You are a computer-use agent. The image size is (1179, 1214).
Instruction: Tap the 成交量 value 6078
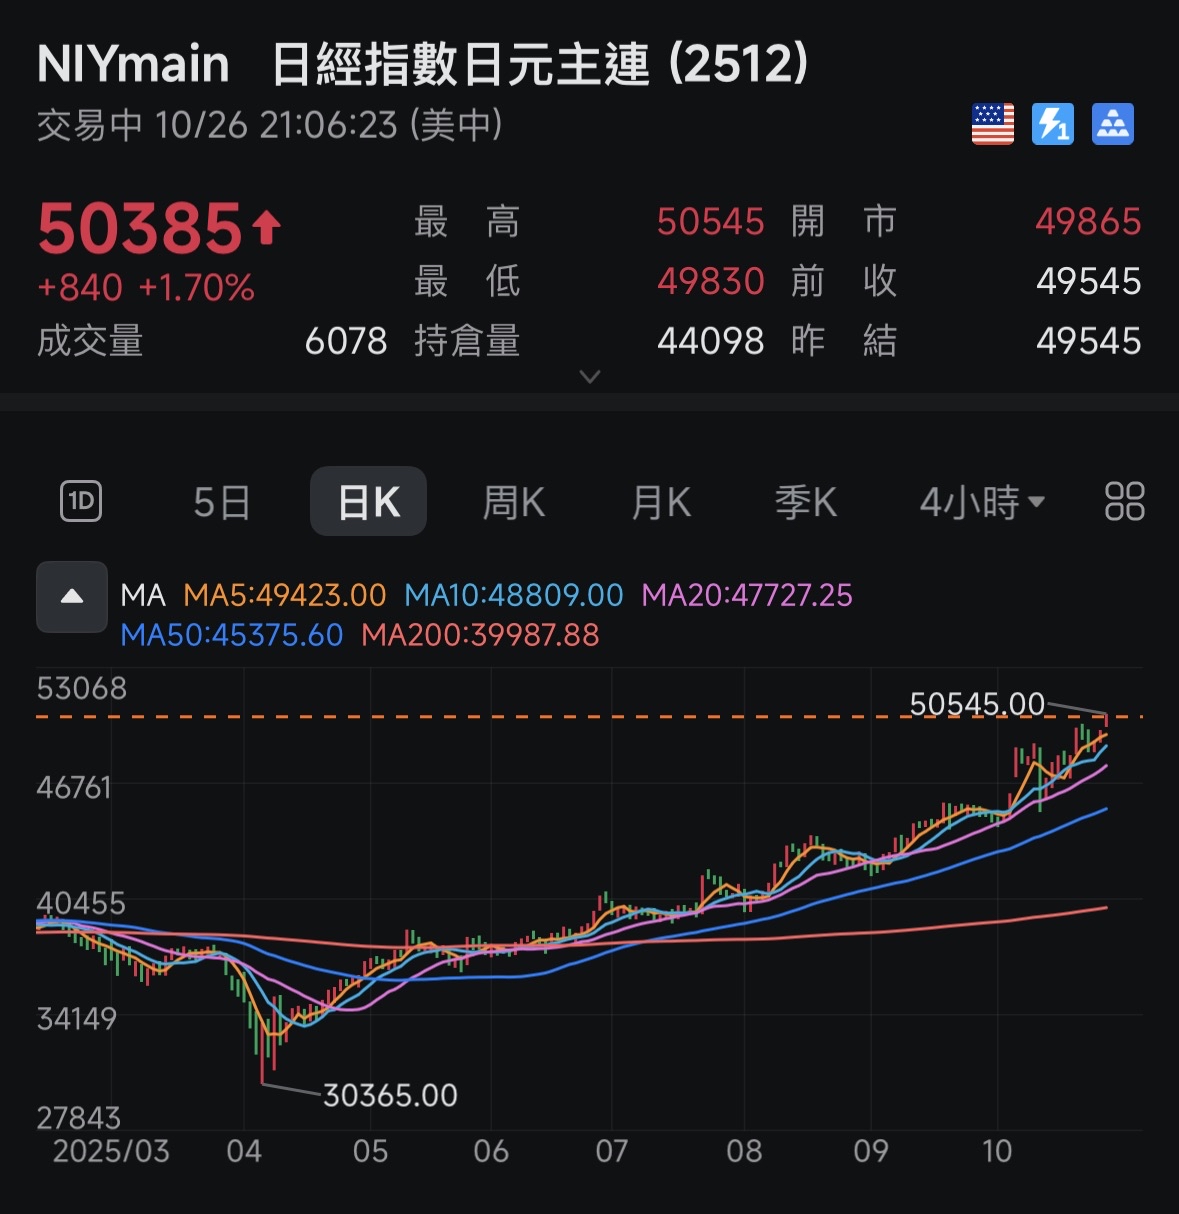[x=346, y=341]
